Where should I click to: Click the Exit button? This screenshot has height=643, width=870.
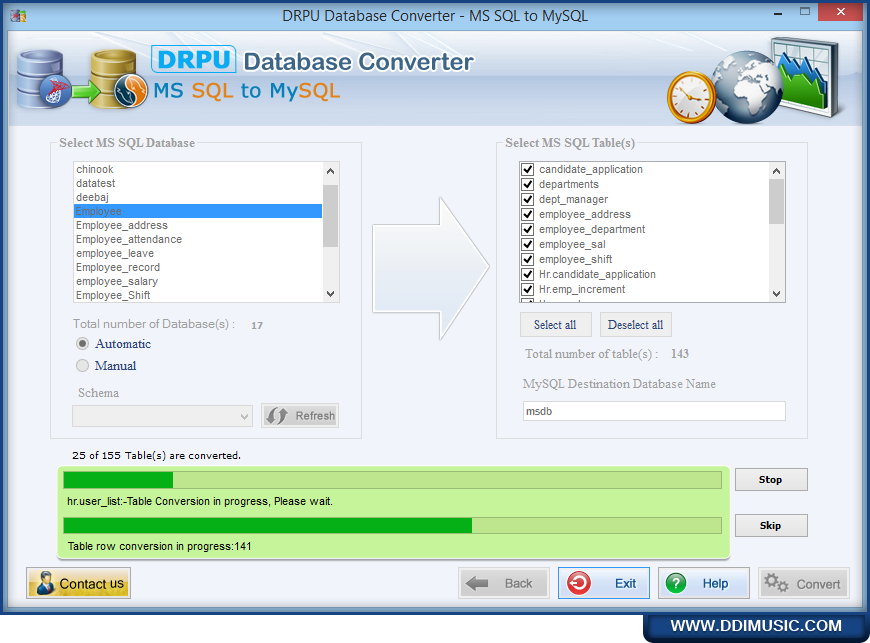(x=604, y=583)
